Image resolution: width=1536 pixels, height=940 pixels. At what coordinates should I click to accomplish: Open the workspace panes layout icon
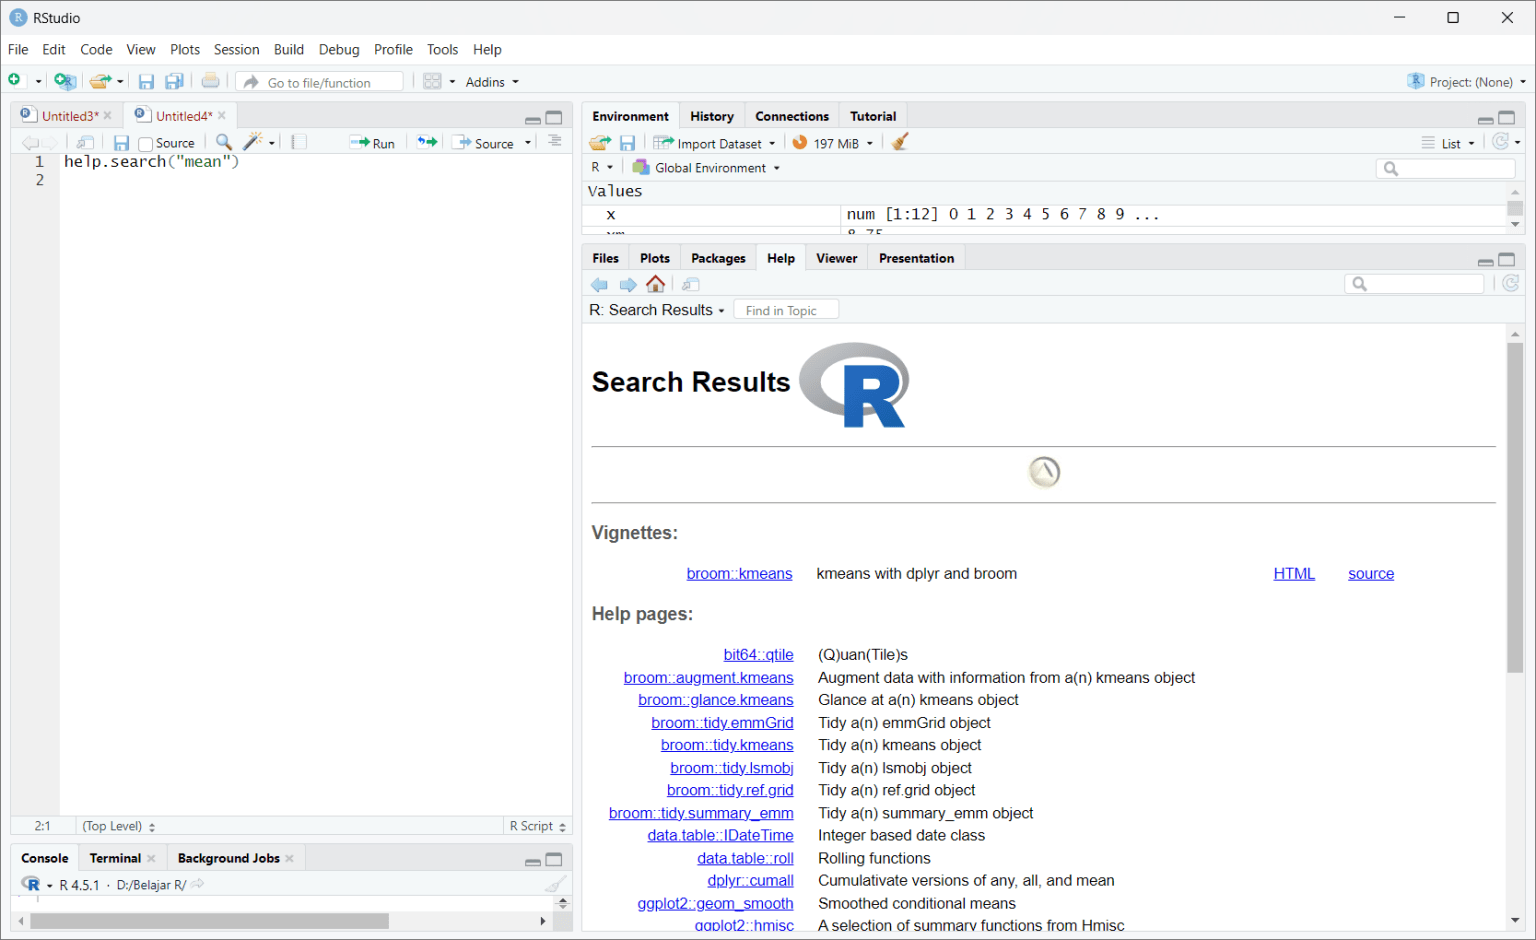point(432,81)
